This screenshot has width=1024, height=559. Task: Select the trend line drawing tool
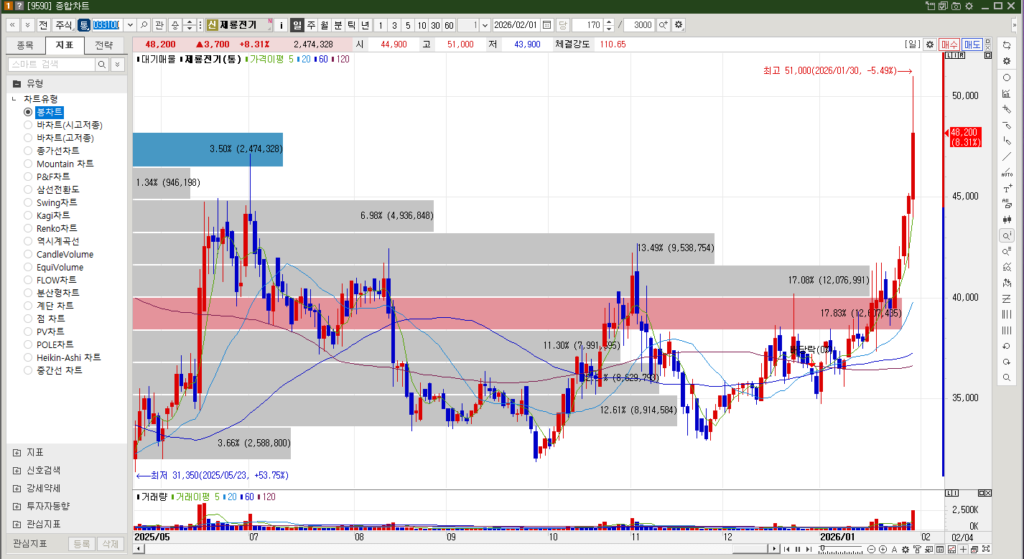pyautogui.click(x=1006, y=156)
